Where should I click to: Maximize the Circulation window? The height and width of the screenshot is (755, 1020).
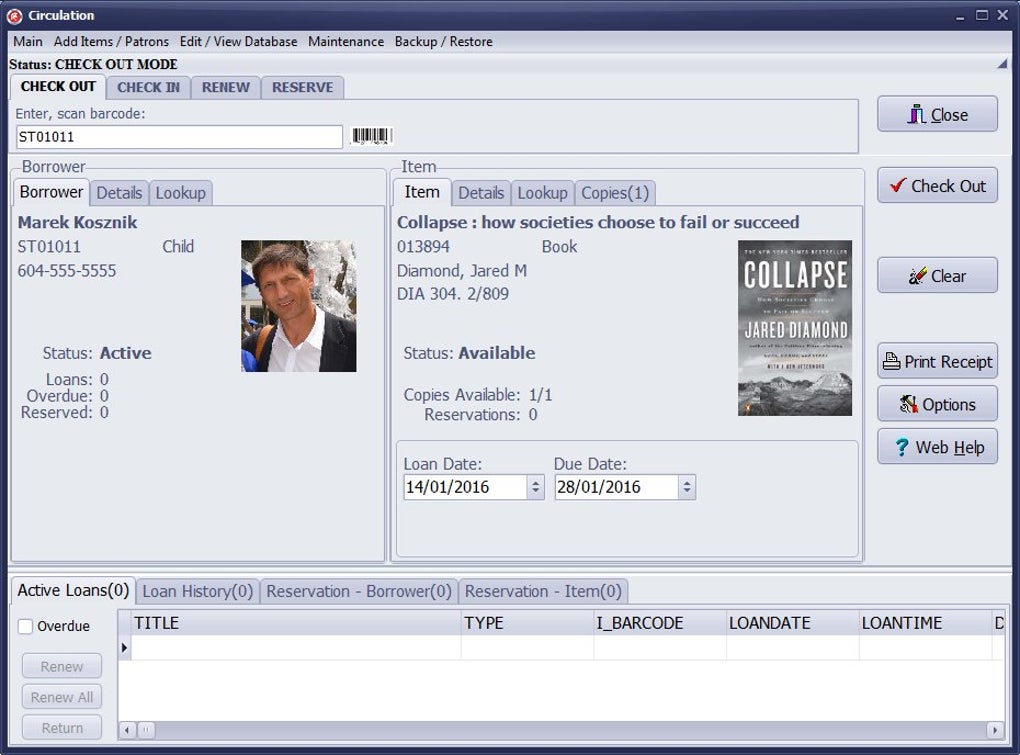click(x=982, y=15)
